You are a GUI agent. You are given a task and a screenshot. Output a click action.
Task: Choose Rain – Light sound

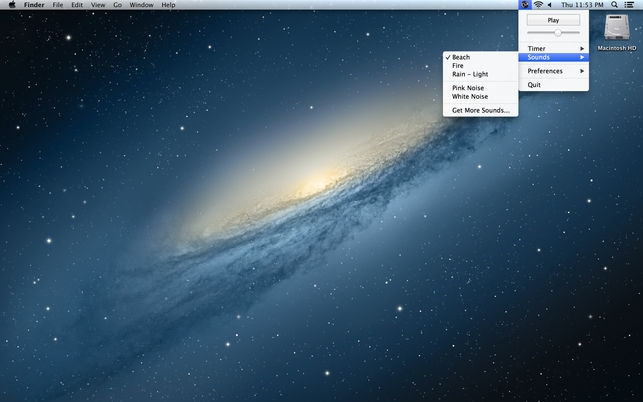(x=470, y=74)
